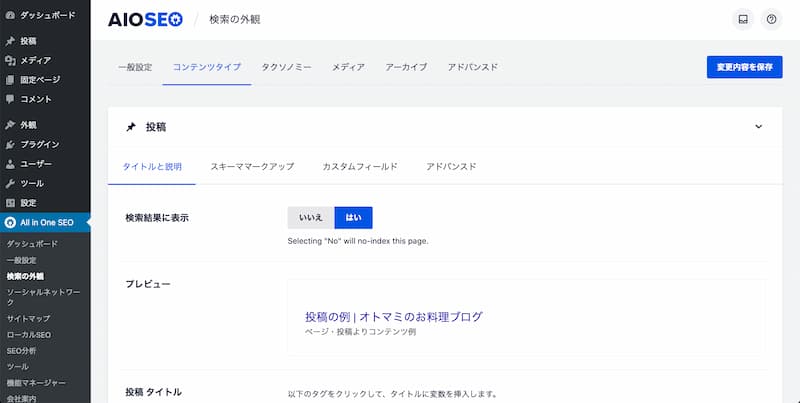Open submenu SEO分析
Viewport: 800px width, 403px height.
21,351
